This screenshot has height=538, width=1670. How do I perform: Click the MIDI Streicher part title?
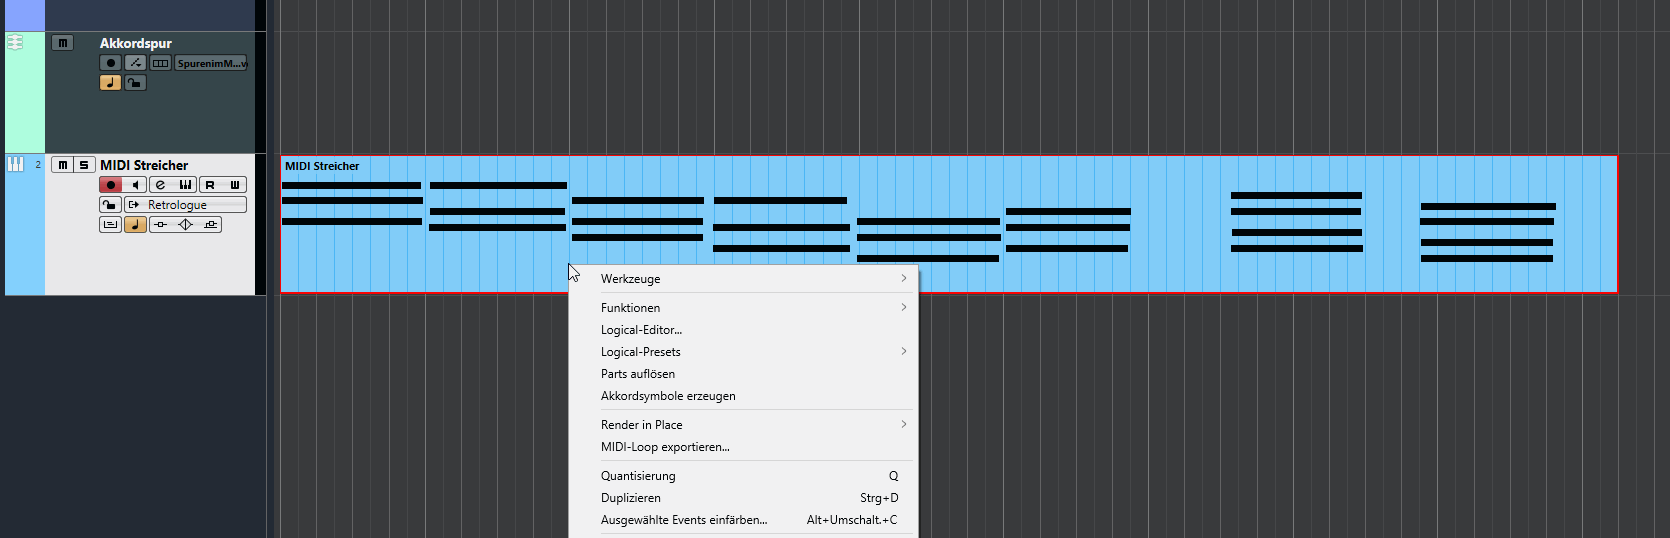[x=322, y=166]
